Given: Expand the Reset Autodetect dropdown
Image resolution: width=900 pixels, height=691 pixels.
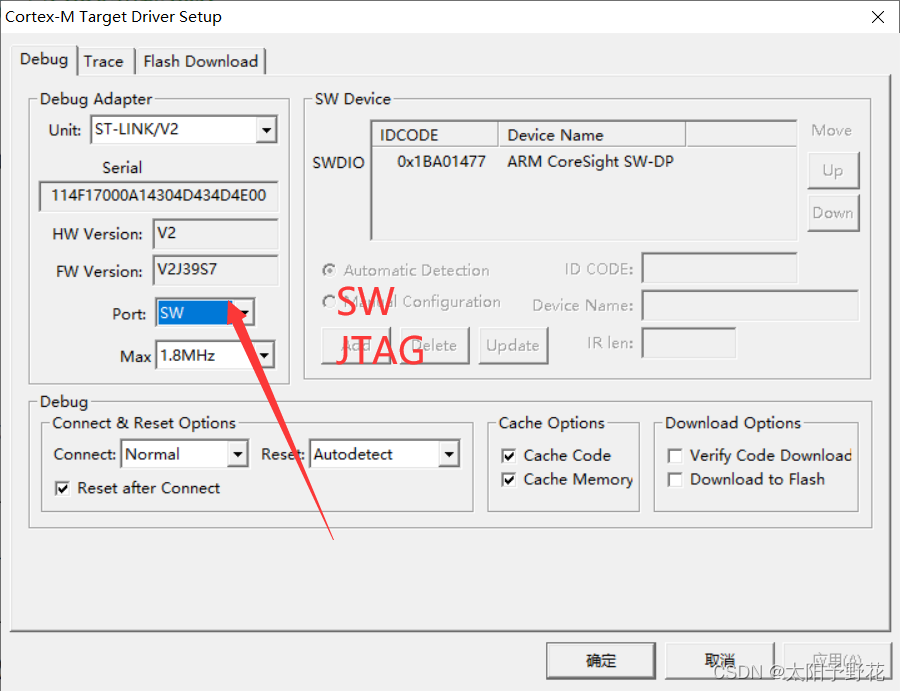Looking at the screenshot, I should pos(449,455).
